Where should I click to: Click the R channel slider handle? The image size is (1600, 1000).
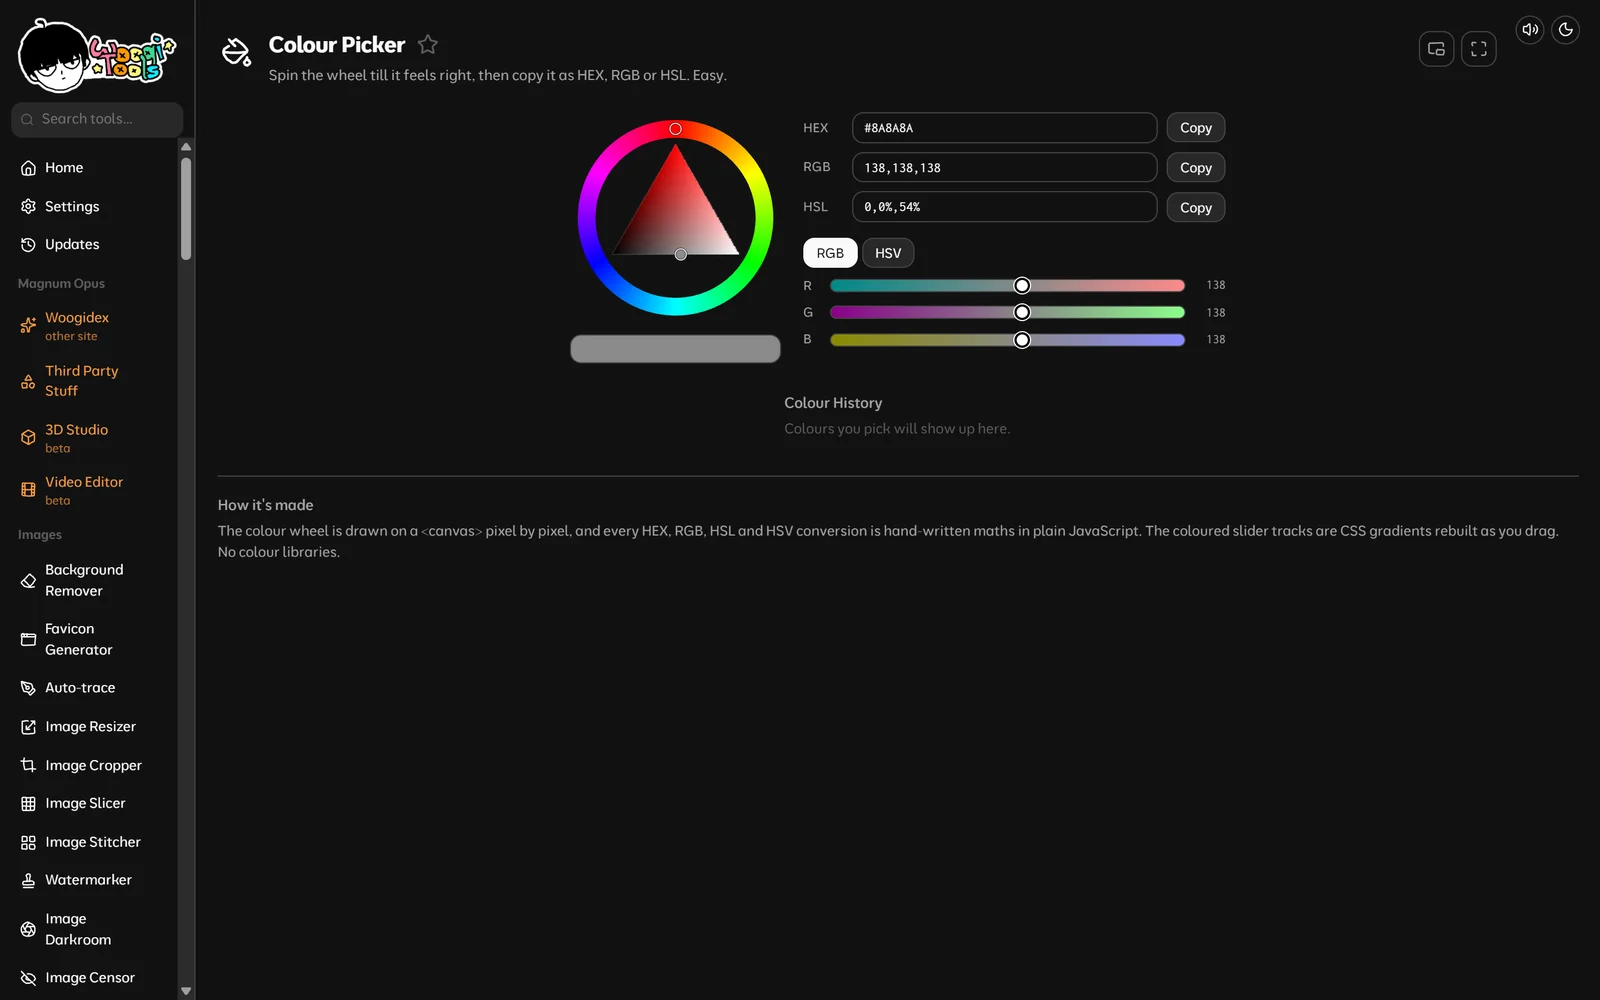point(1022,286)
